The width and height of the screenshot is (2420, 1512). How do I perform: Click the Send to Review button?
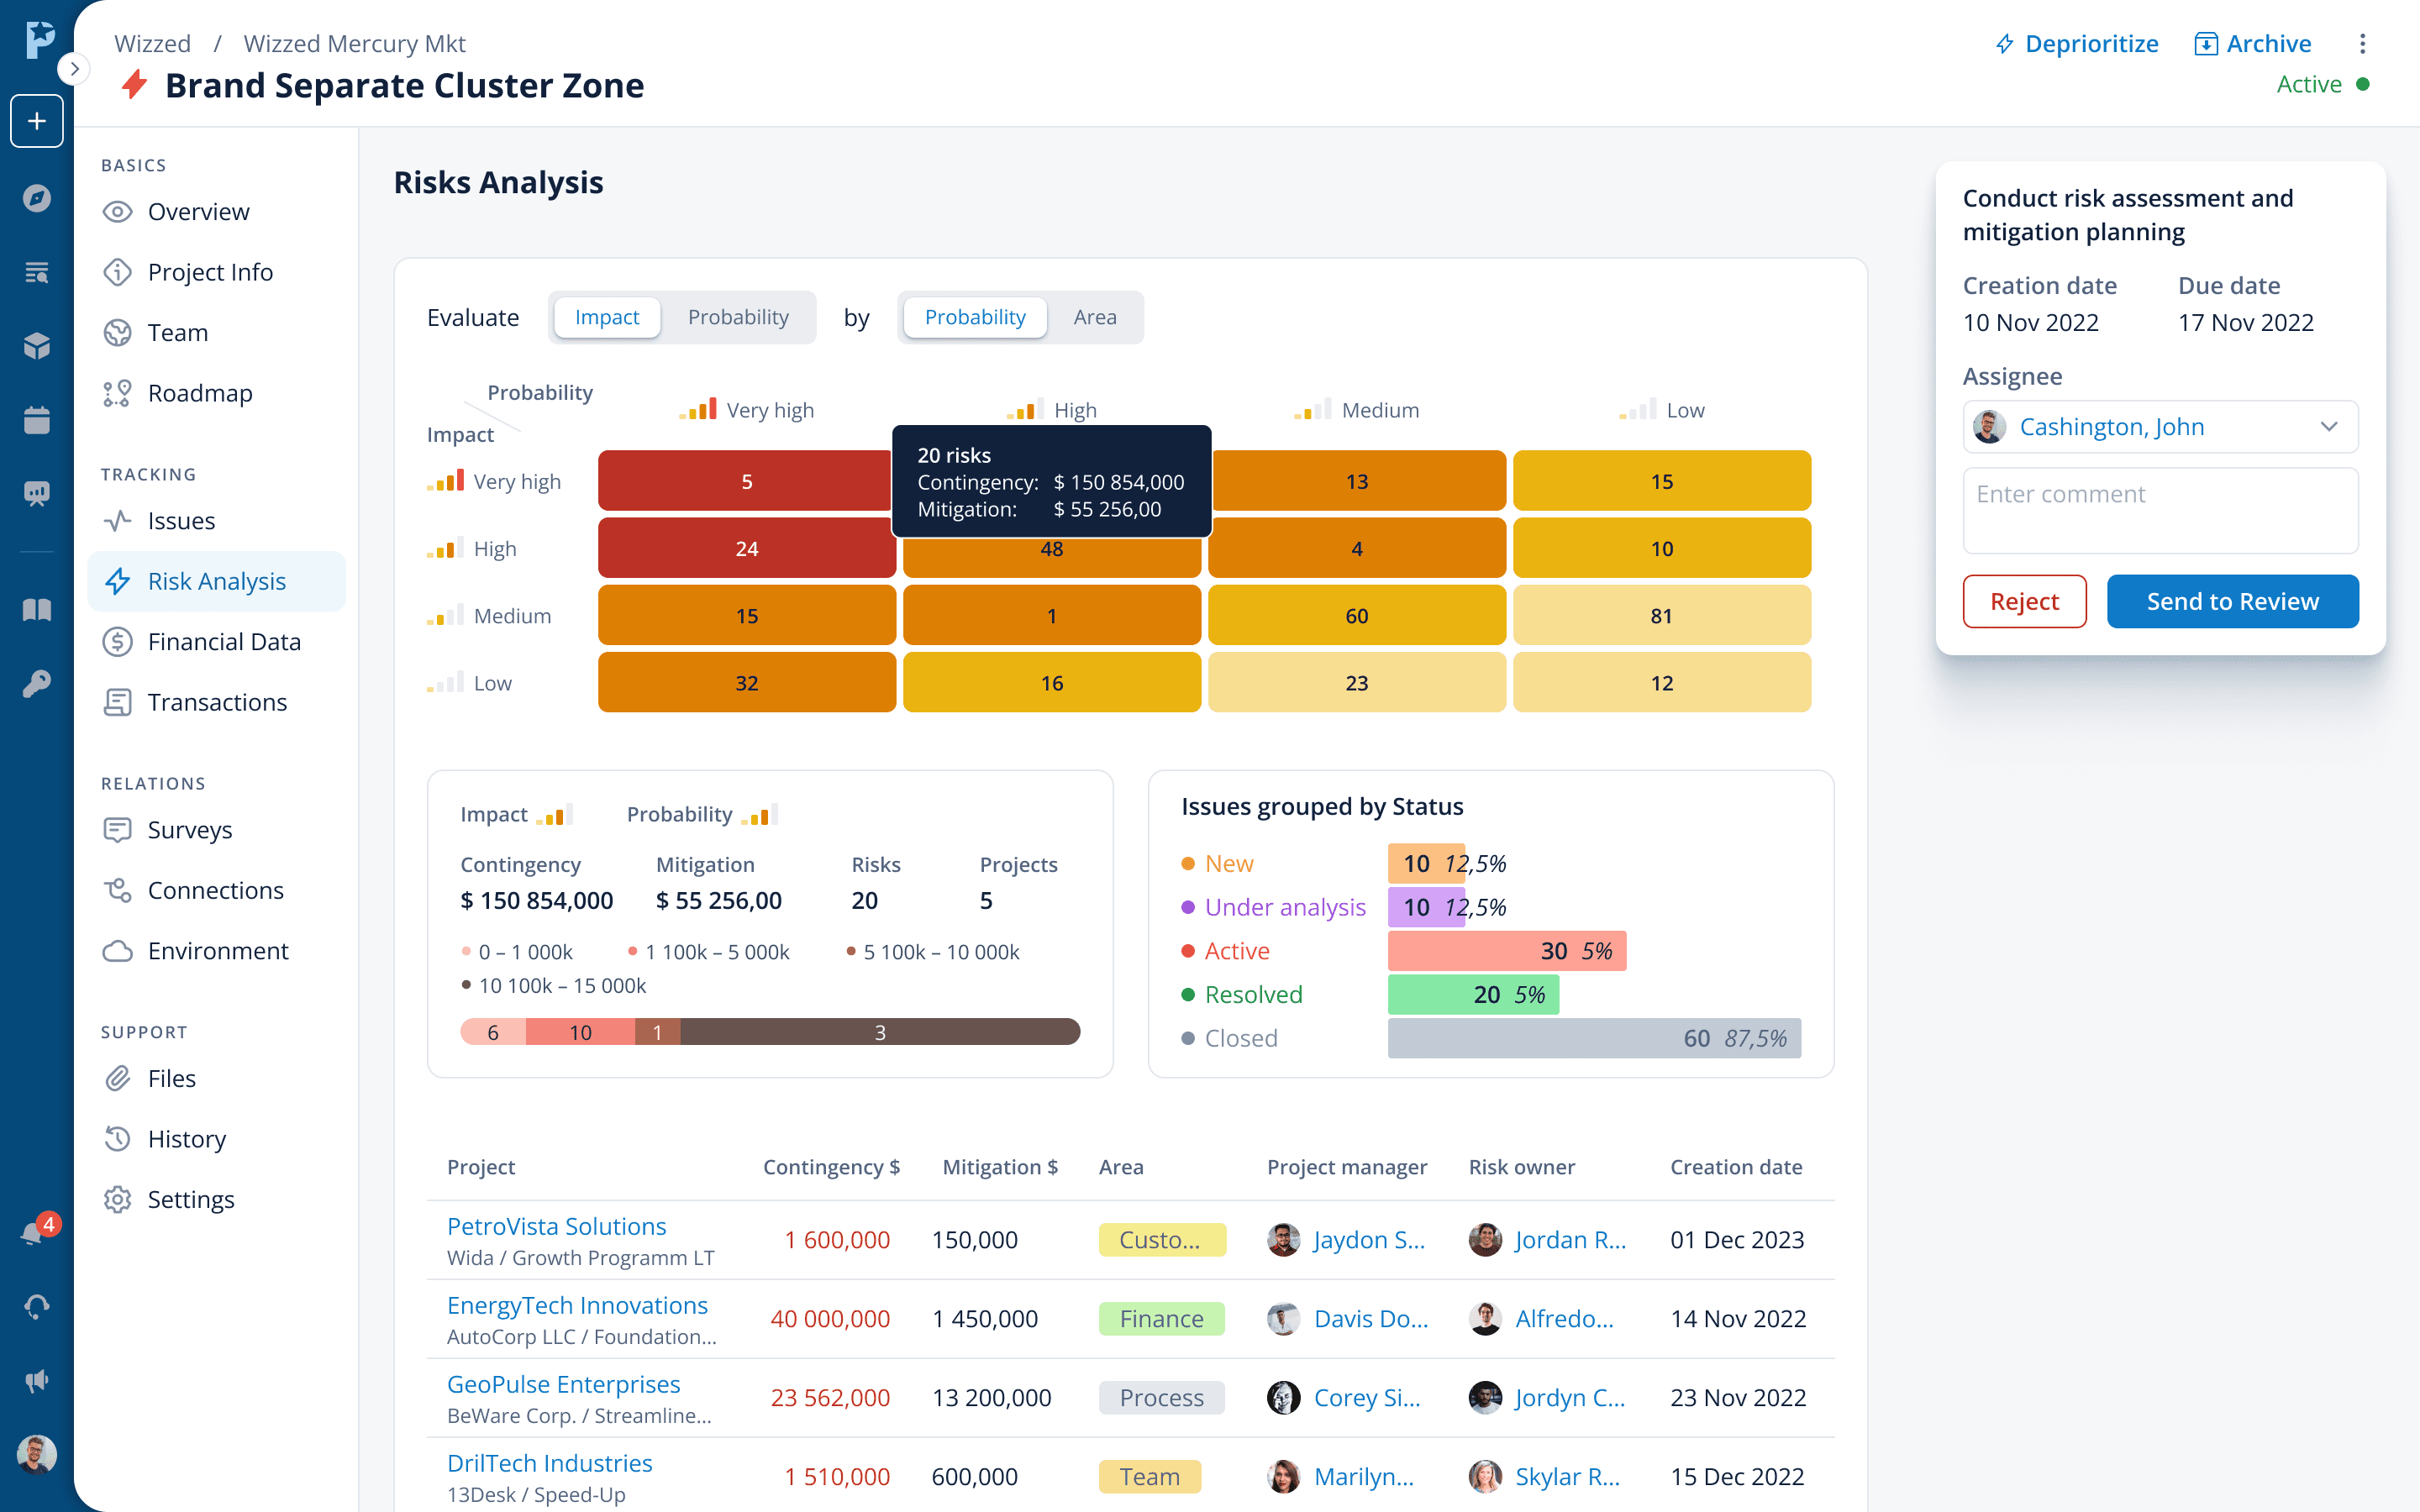tap(2232, 601)
